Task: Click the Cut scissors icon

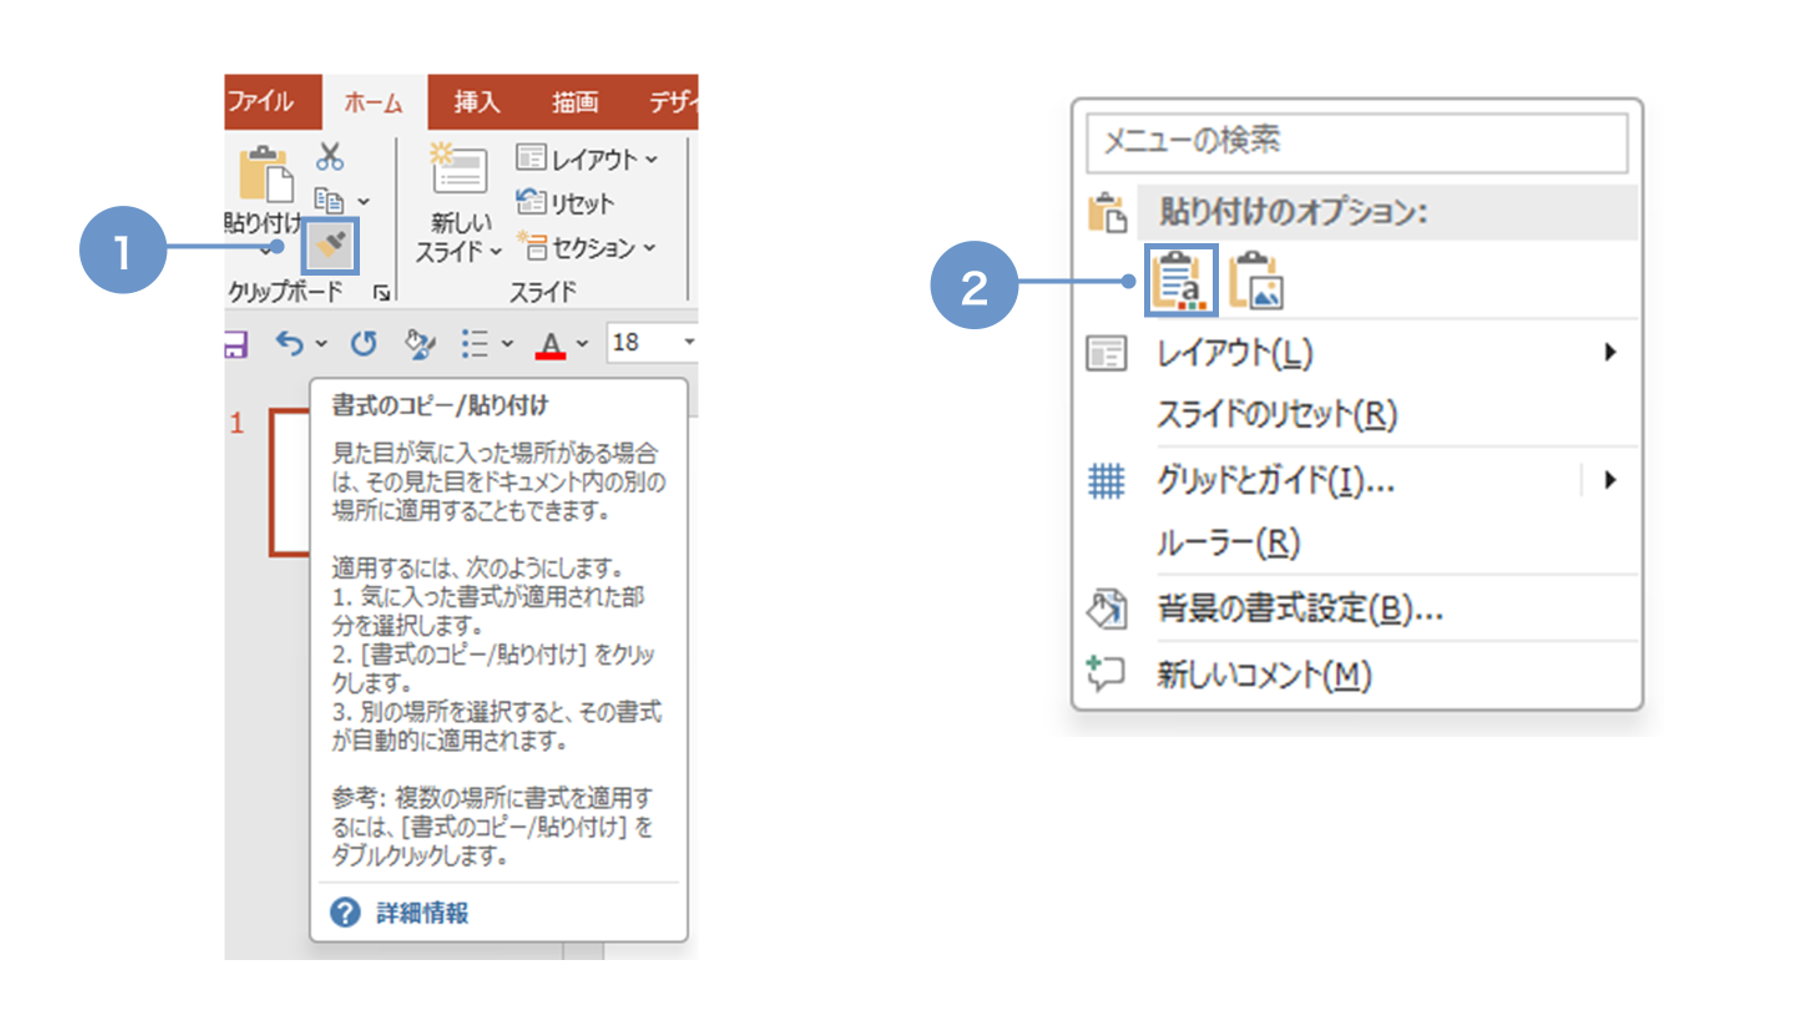Action: [330, 156]
